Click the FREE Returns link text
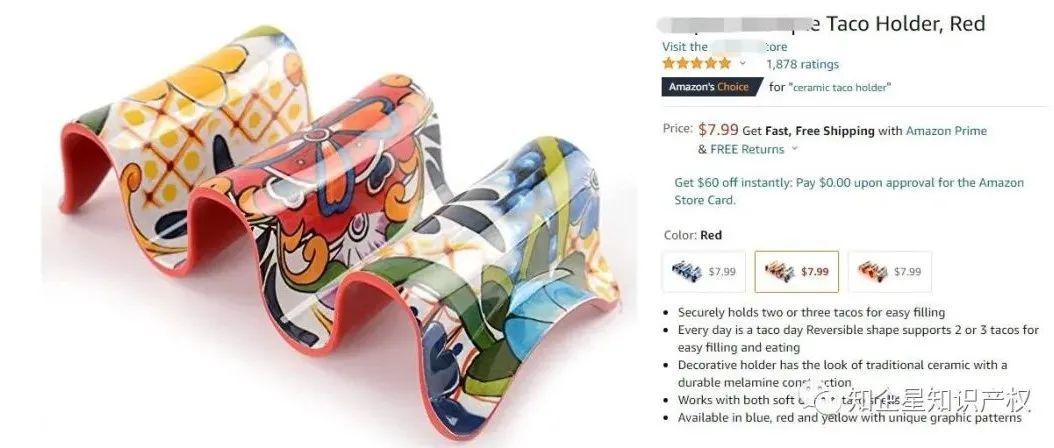The image size is (1054, 448). (x=747, y=149)
